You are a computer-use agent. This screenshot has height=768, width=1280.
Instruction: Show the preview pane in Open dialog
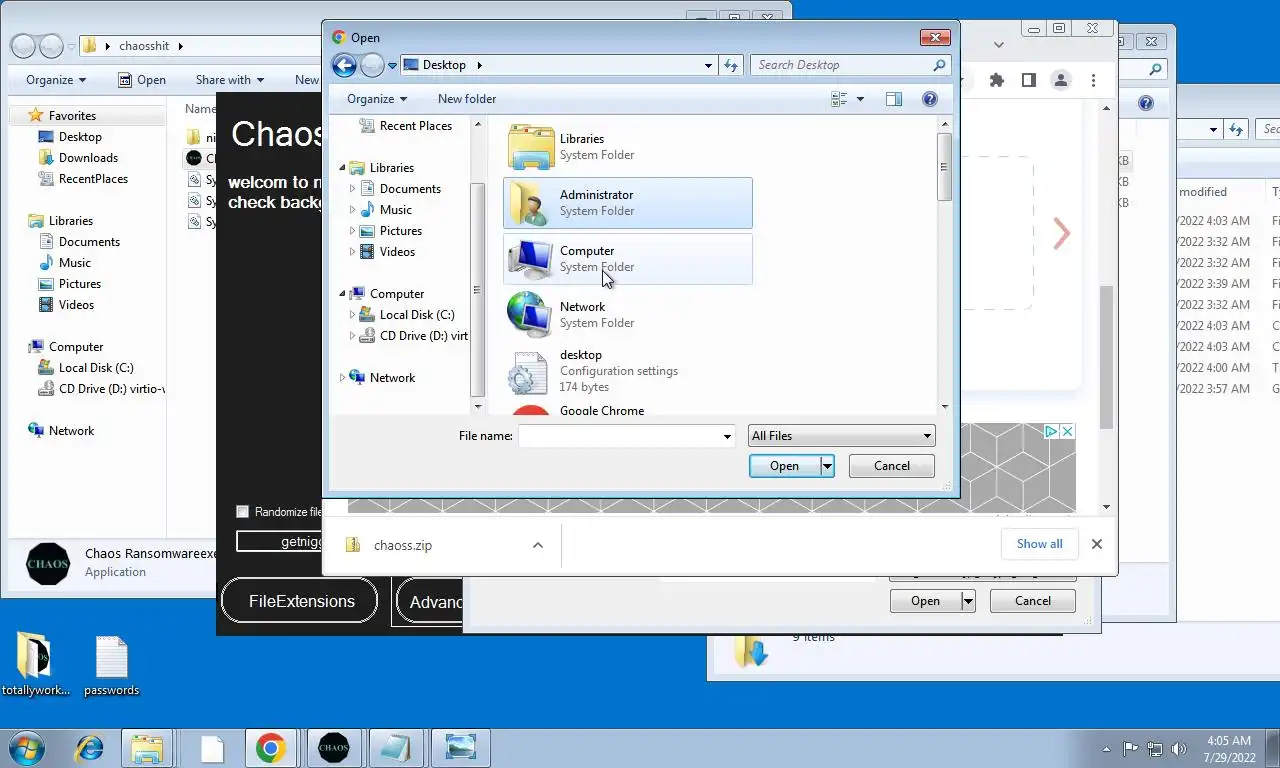[894, 99]
